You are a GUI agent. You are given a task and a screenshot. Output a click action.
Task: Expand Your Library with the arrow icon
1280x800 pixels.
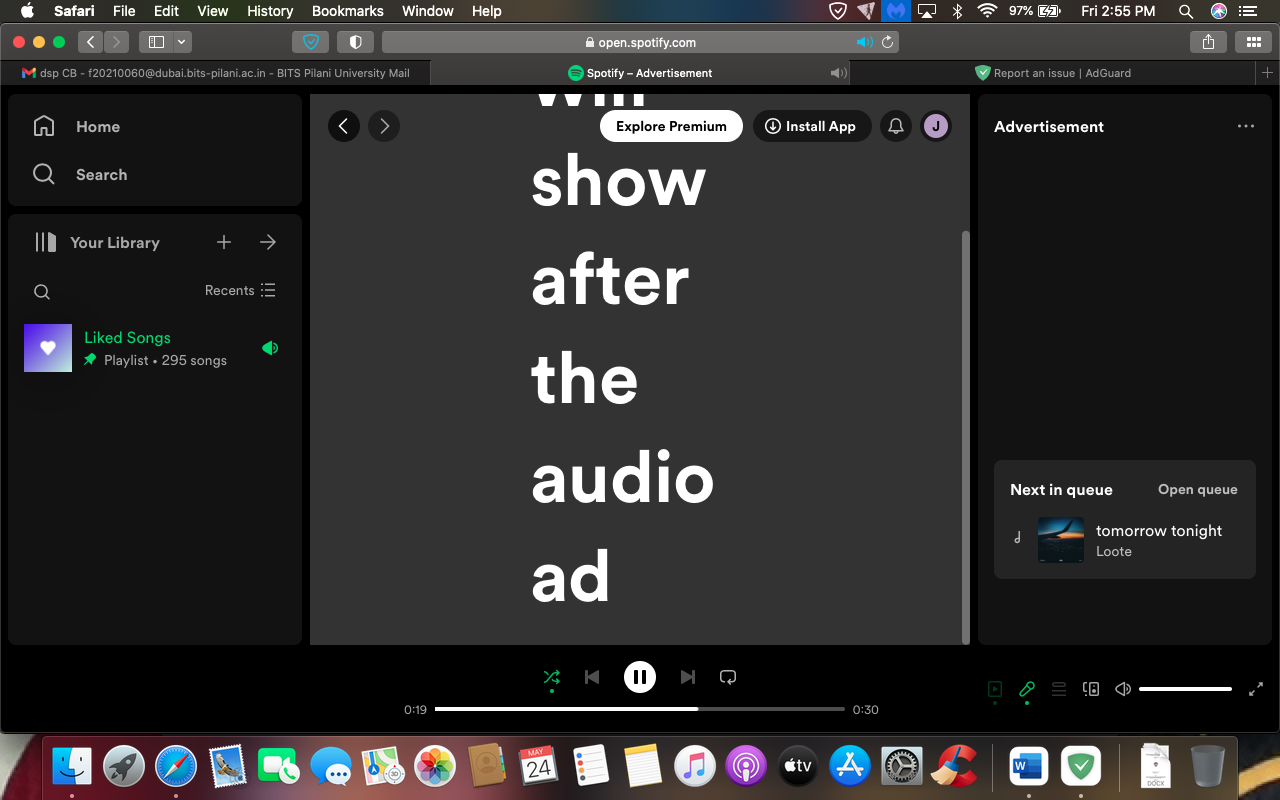point(267,242)
